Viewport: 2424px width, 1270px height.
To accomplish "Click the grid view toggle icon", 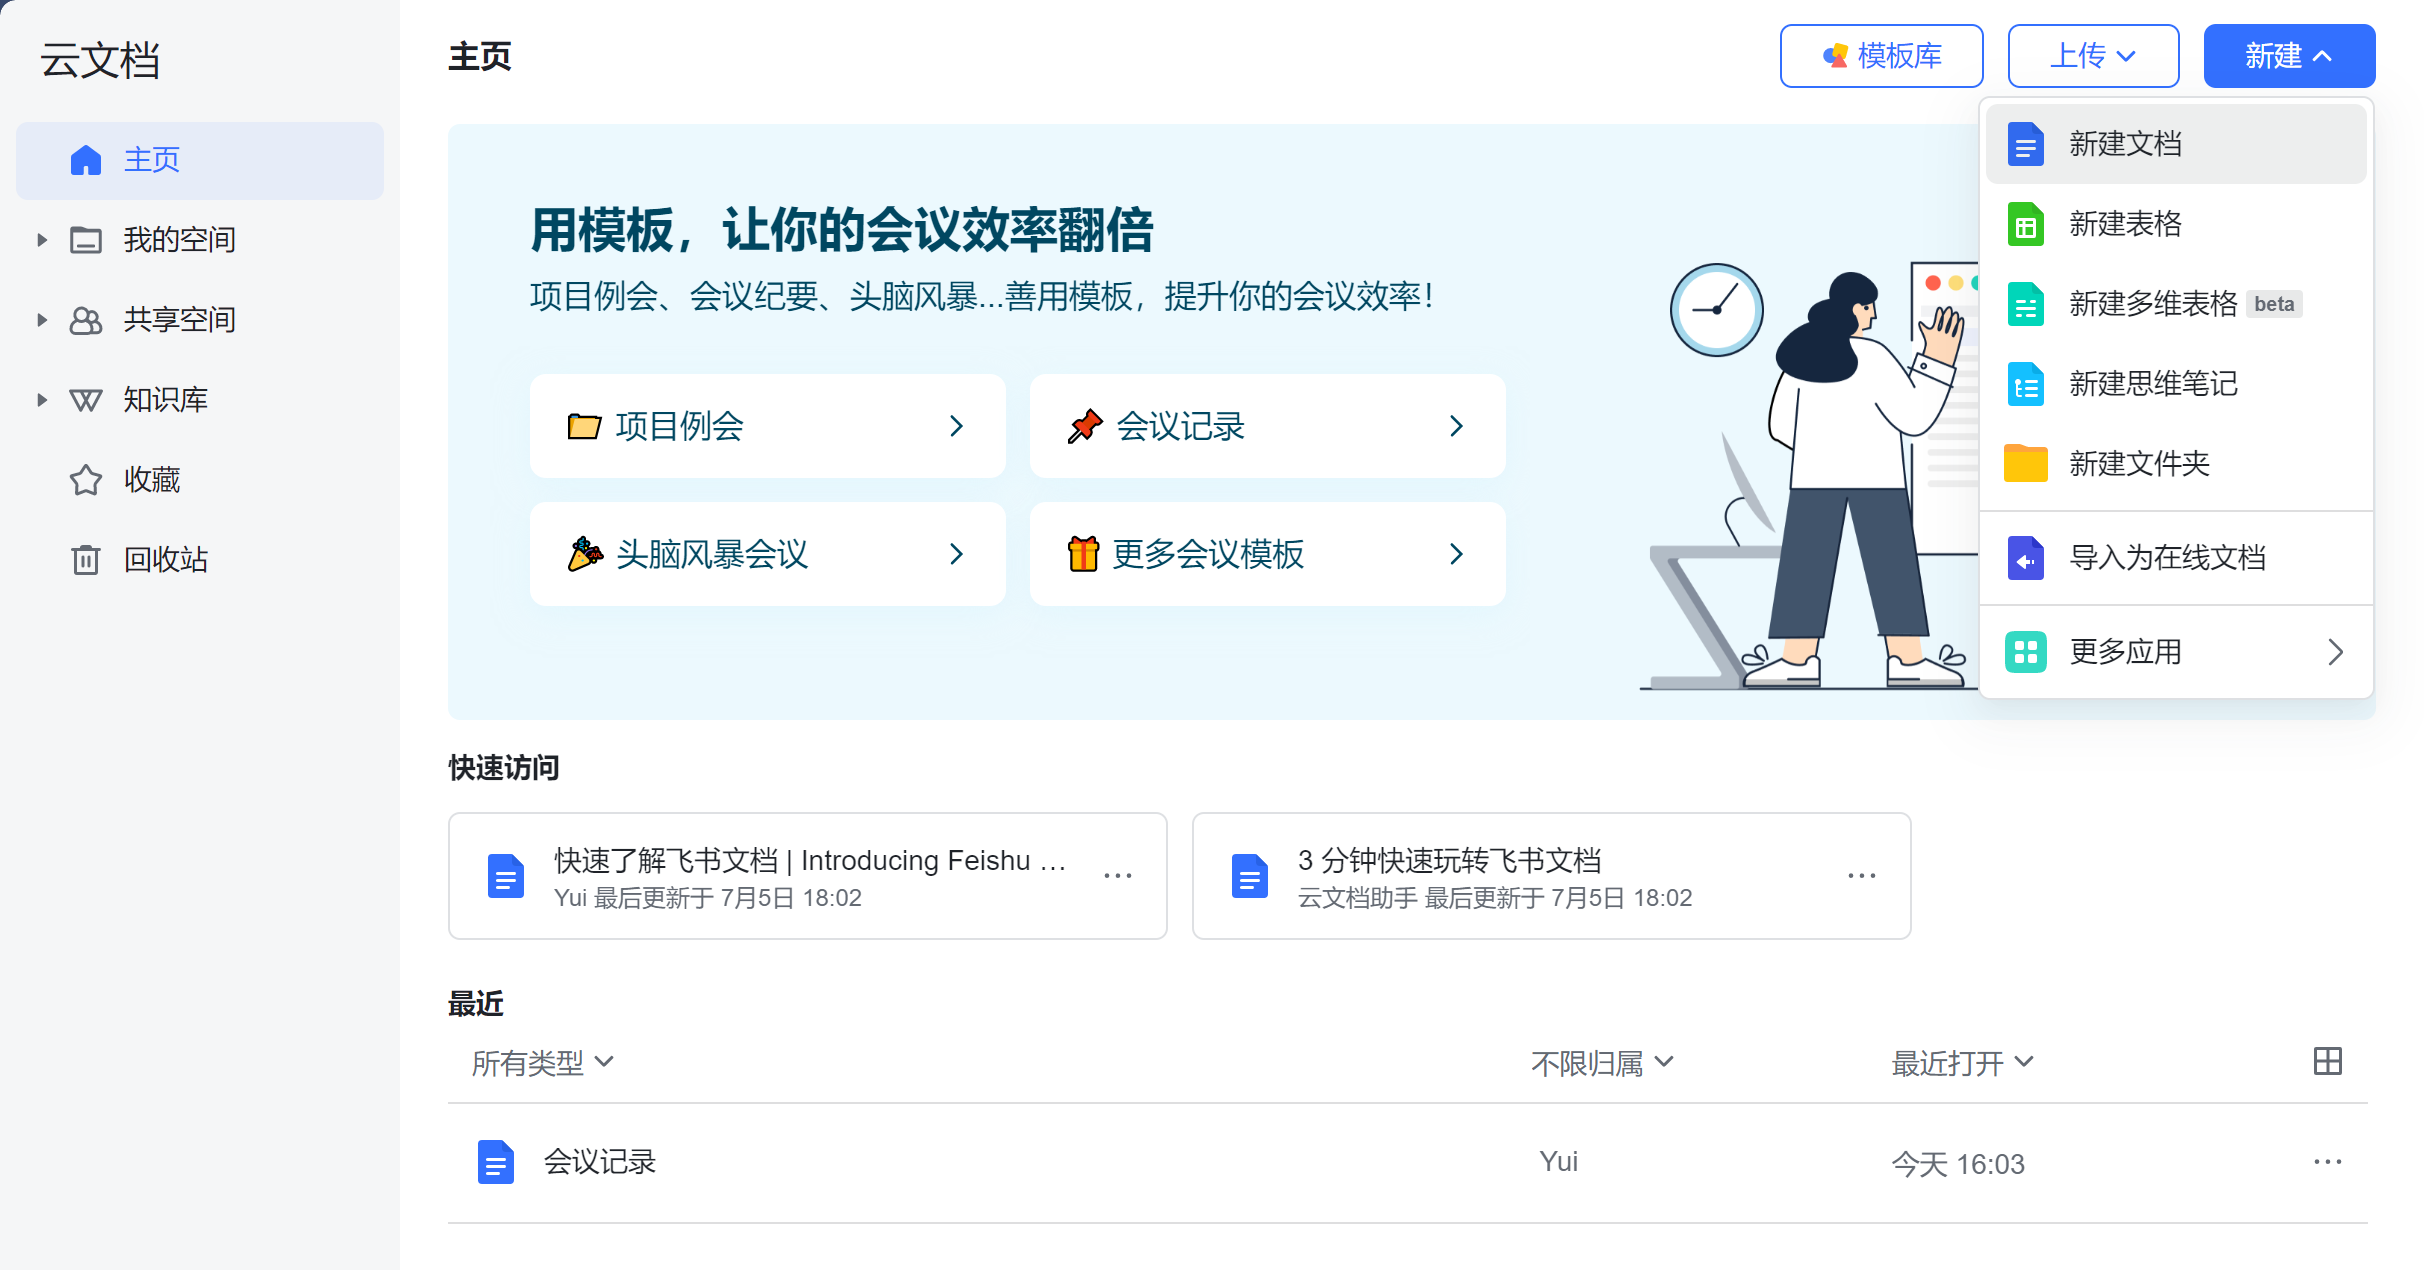I will coord(2327,1061).
